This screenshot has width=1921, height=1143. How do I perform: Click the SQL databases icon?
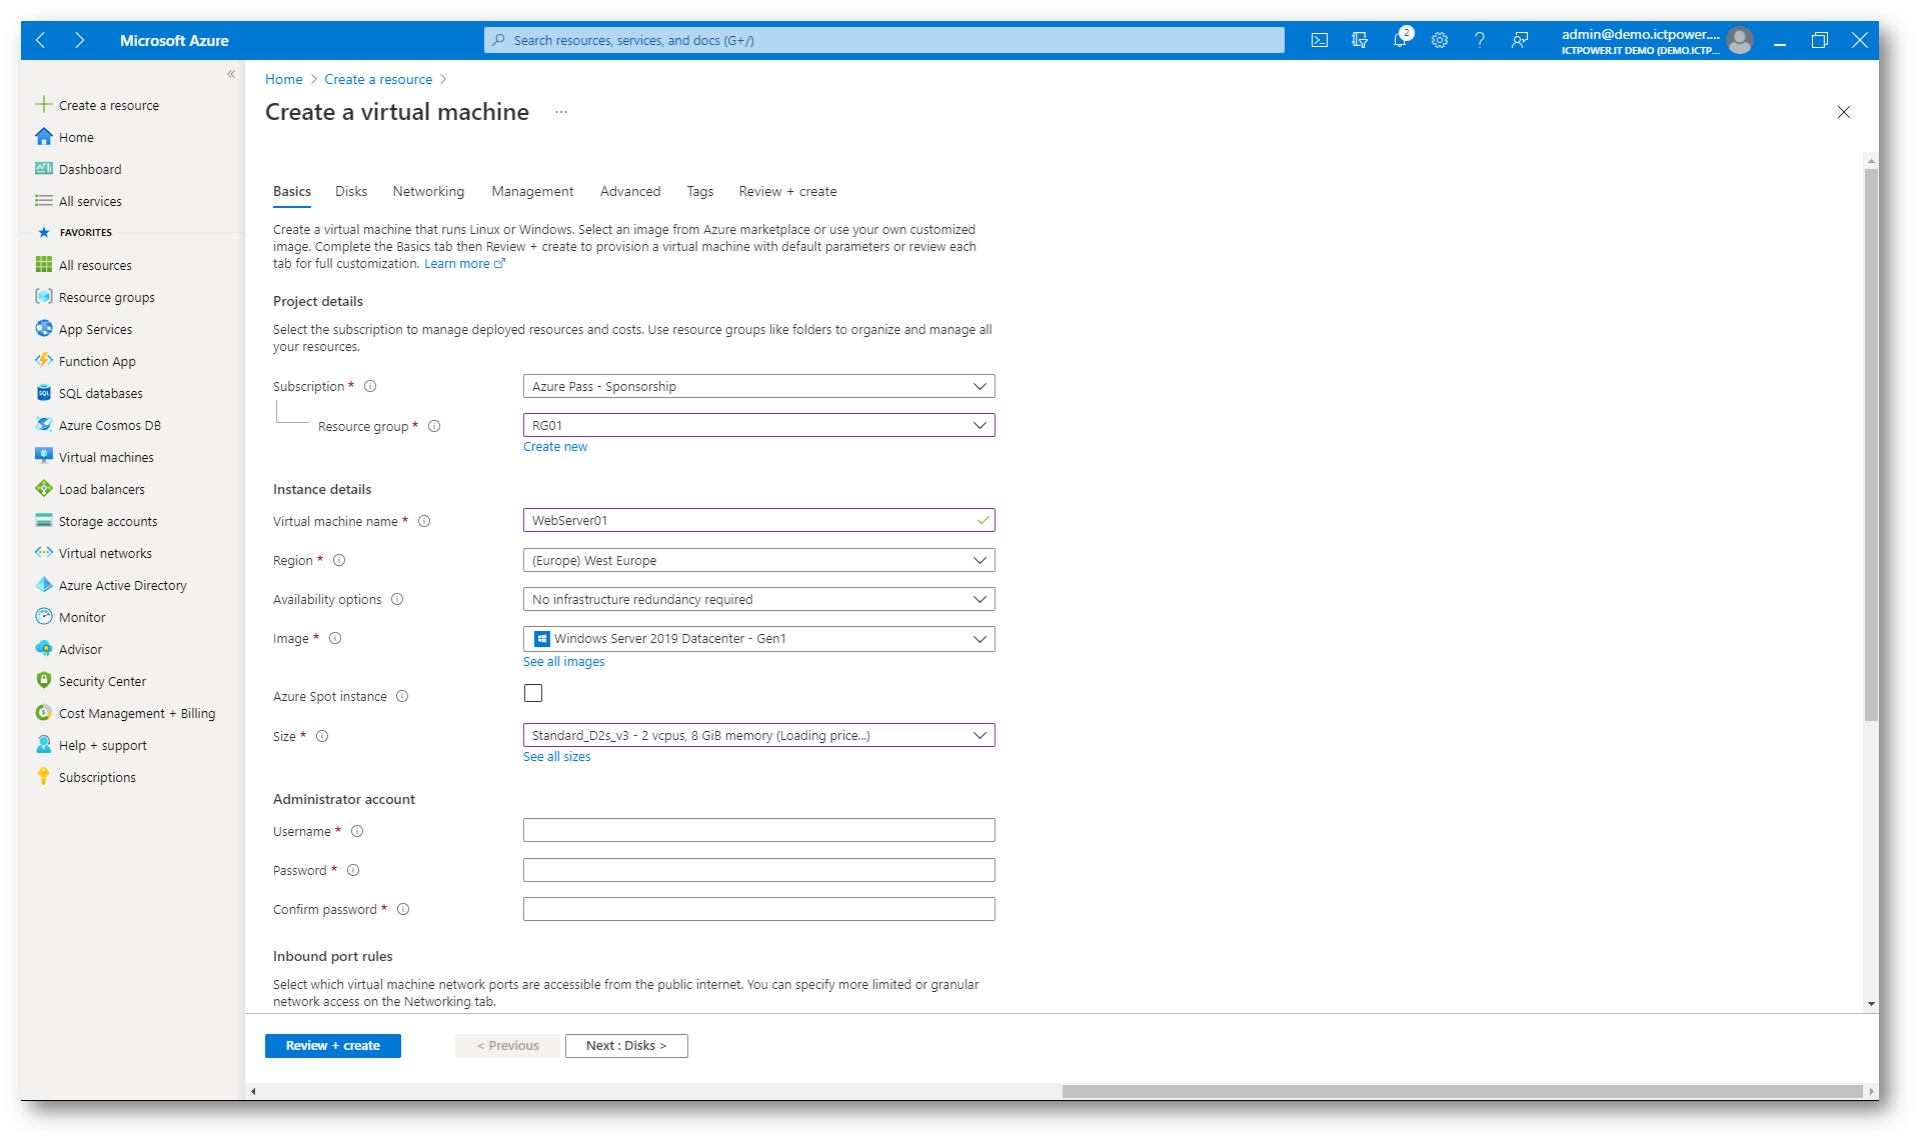44,392
